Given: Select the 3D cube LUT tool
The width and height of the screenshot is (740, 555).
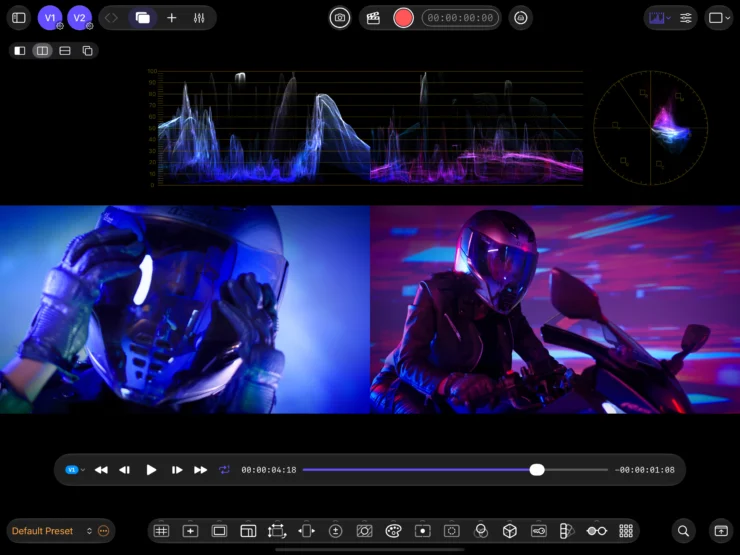Looking at the screenshot, I should pyautogui.click(x=510, y=531).
